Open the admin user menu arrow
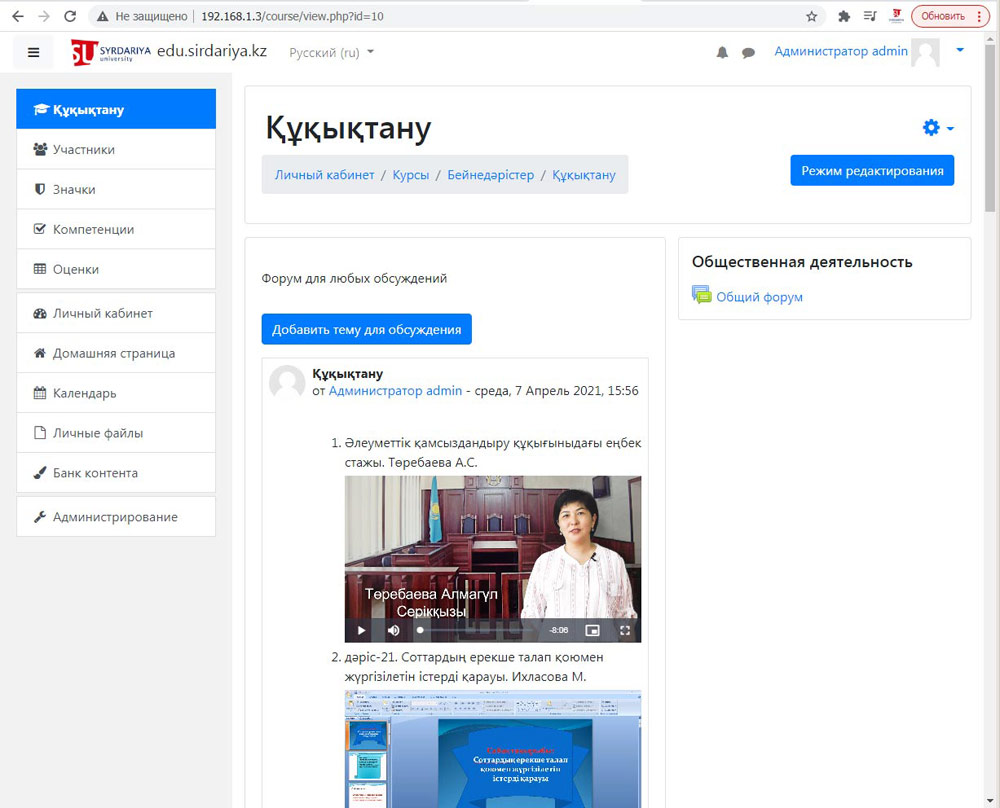This screenshot has height=808, width=1000. 960,51
